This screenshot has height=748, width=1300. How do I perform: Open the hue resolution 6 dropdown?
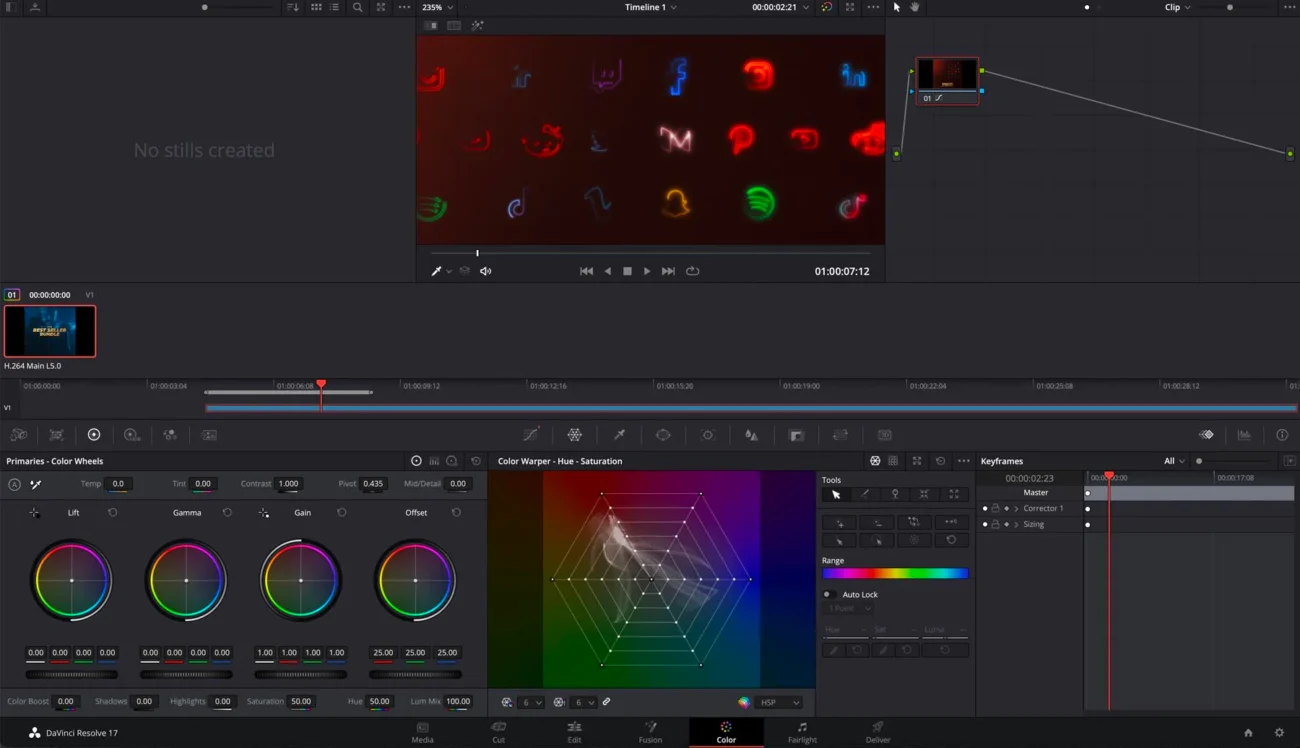(531, 702)
